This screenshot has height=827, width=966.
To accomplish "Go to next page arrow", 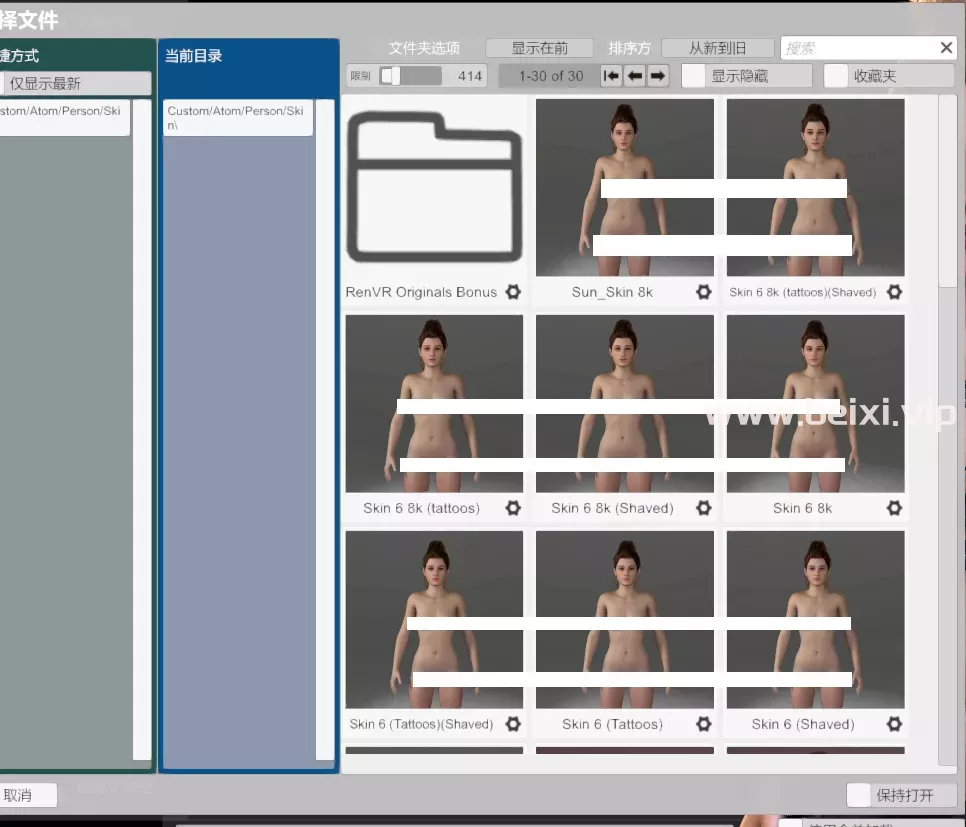I will coord(657,76).
